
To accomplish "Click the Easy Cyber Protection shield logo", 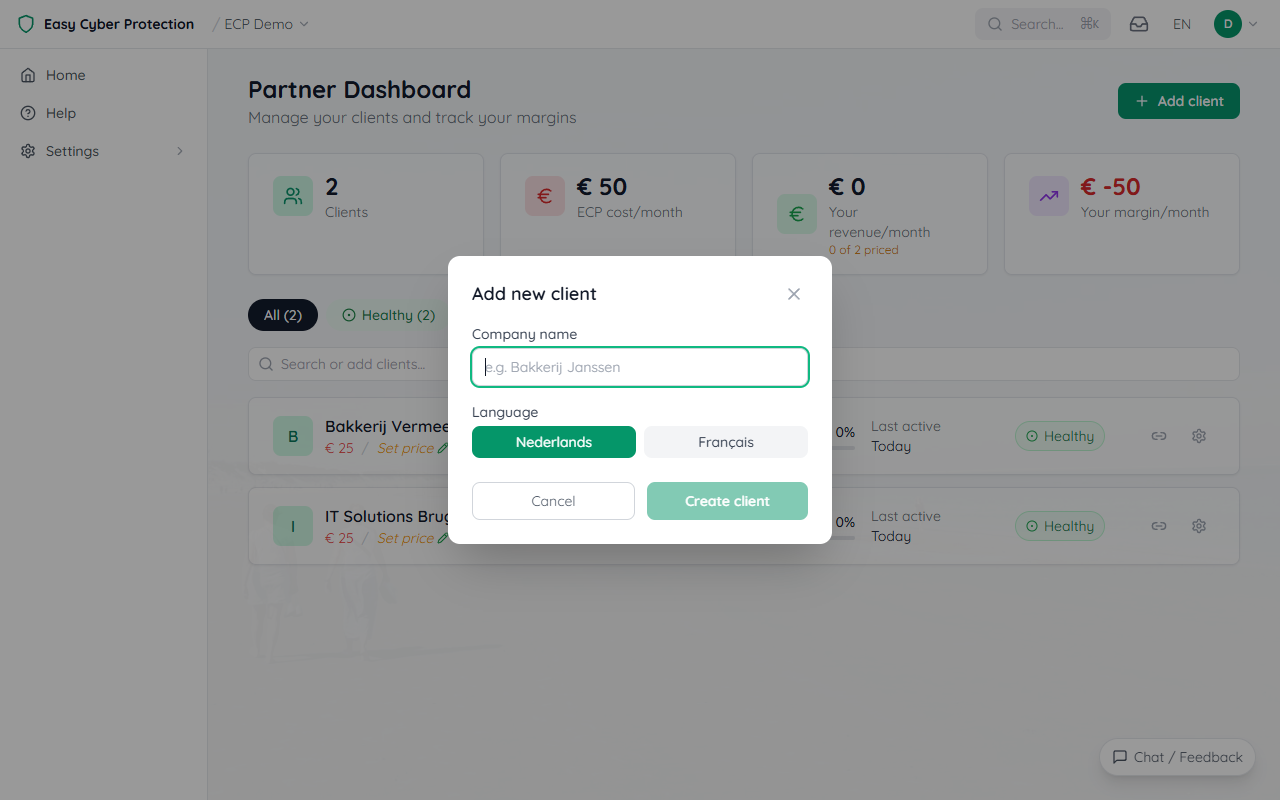I will coord(24,23).
